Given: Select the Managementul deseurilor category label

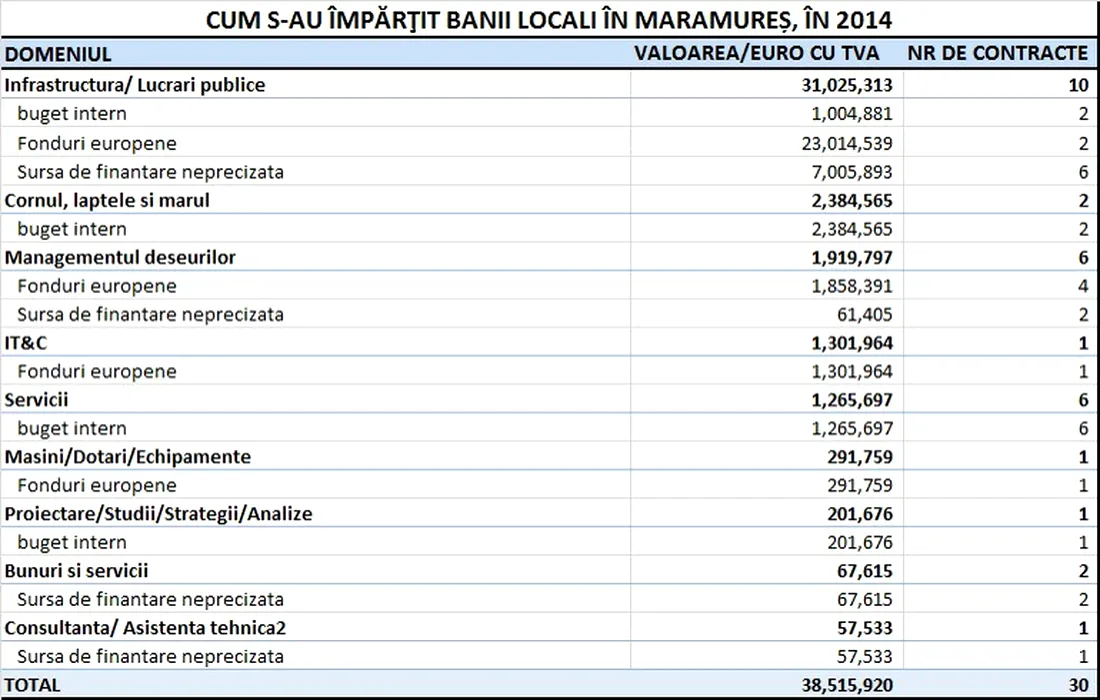Looking at the screenshot, I should pos(120,257).
